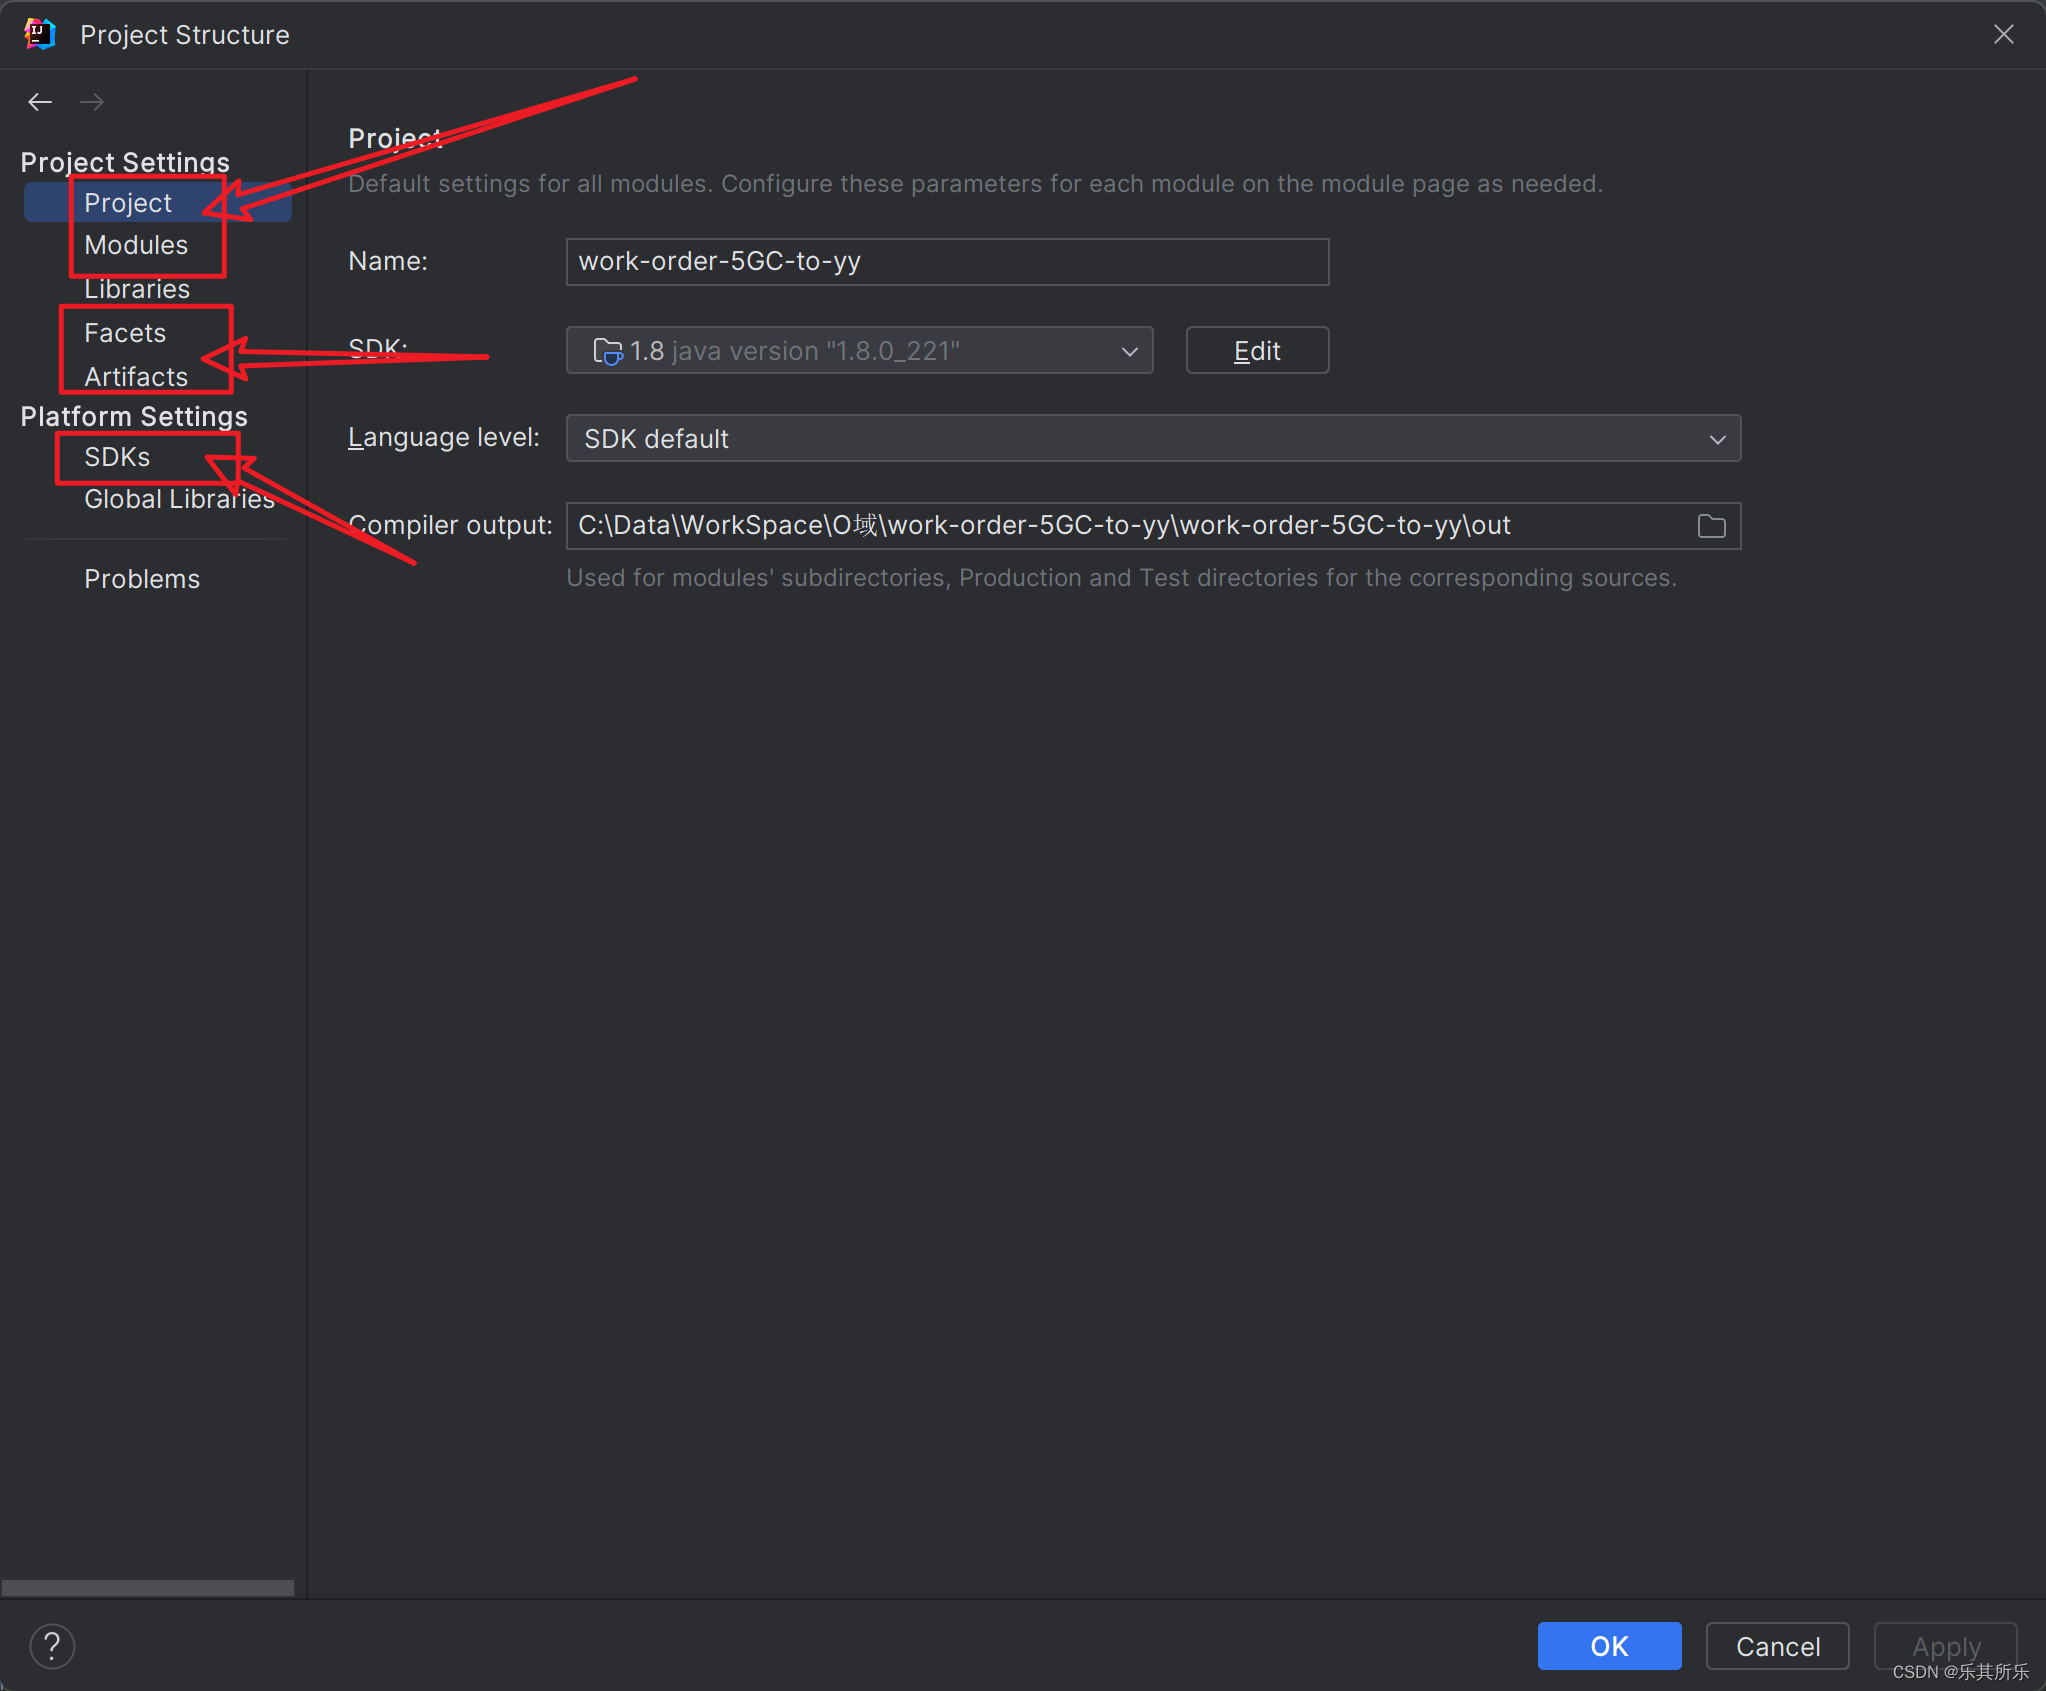Open the Libraries settings page
The image size is (2046, 1691).
coord(137,289)
